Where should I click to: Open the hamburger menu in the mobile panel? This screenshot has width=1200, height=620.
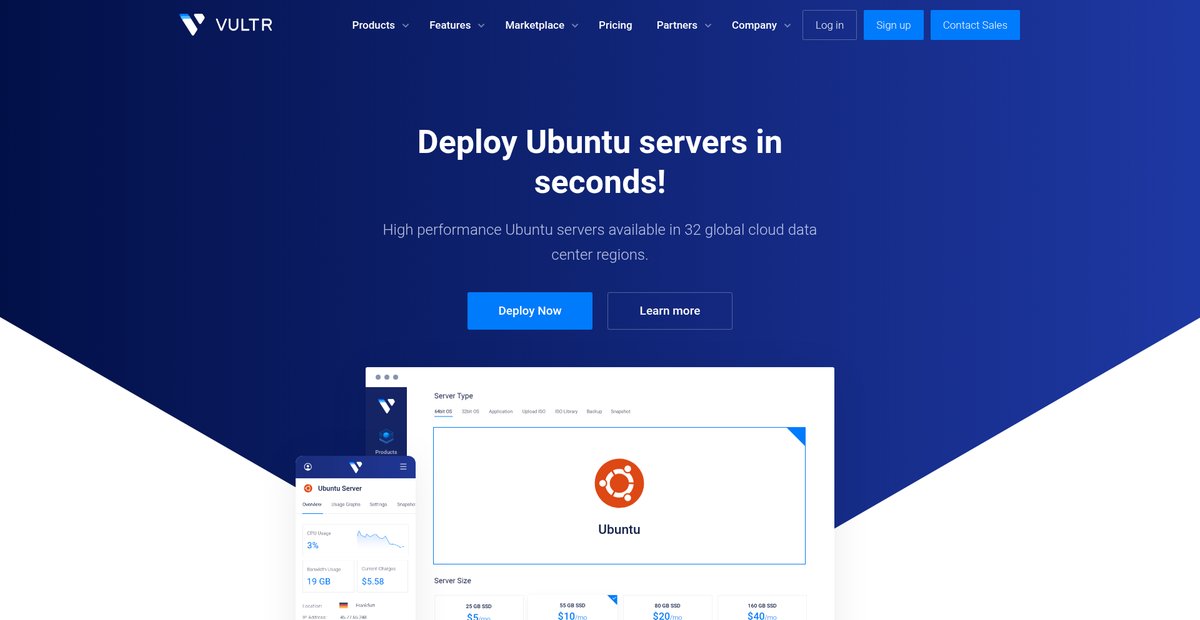tap(403, 467)
